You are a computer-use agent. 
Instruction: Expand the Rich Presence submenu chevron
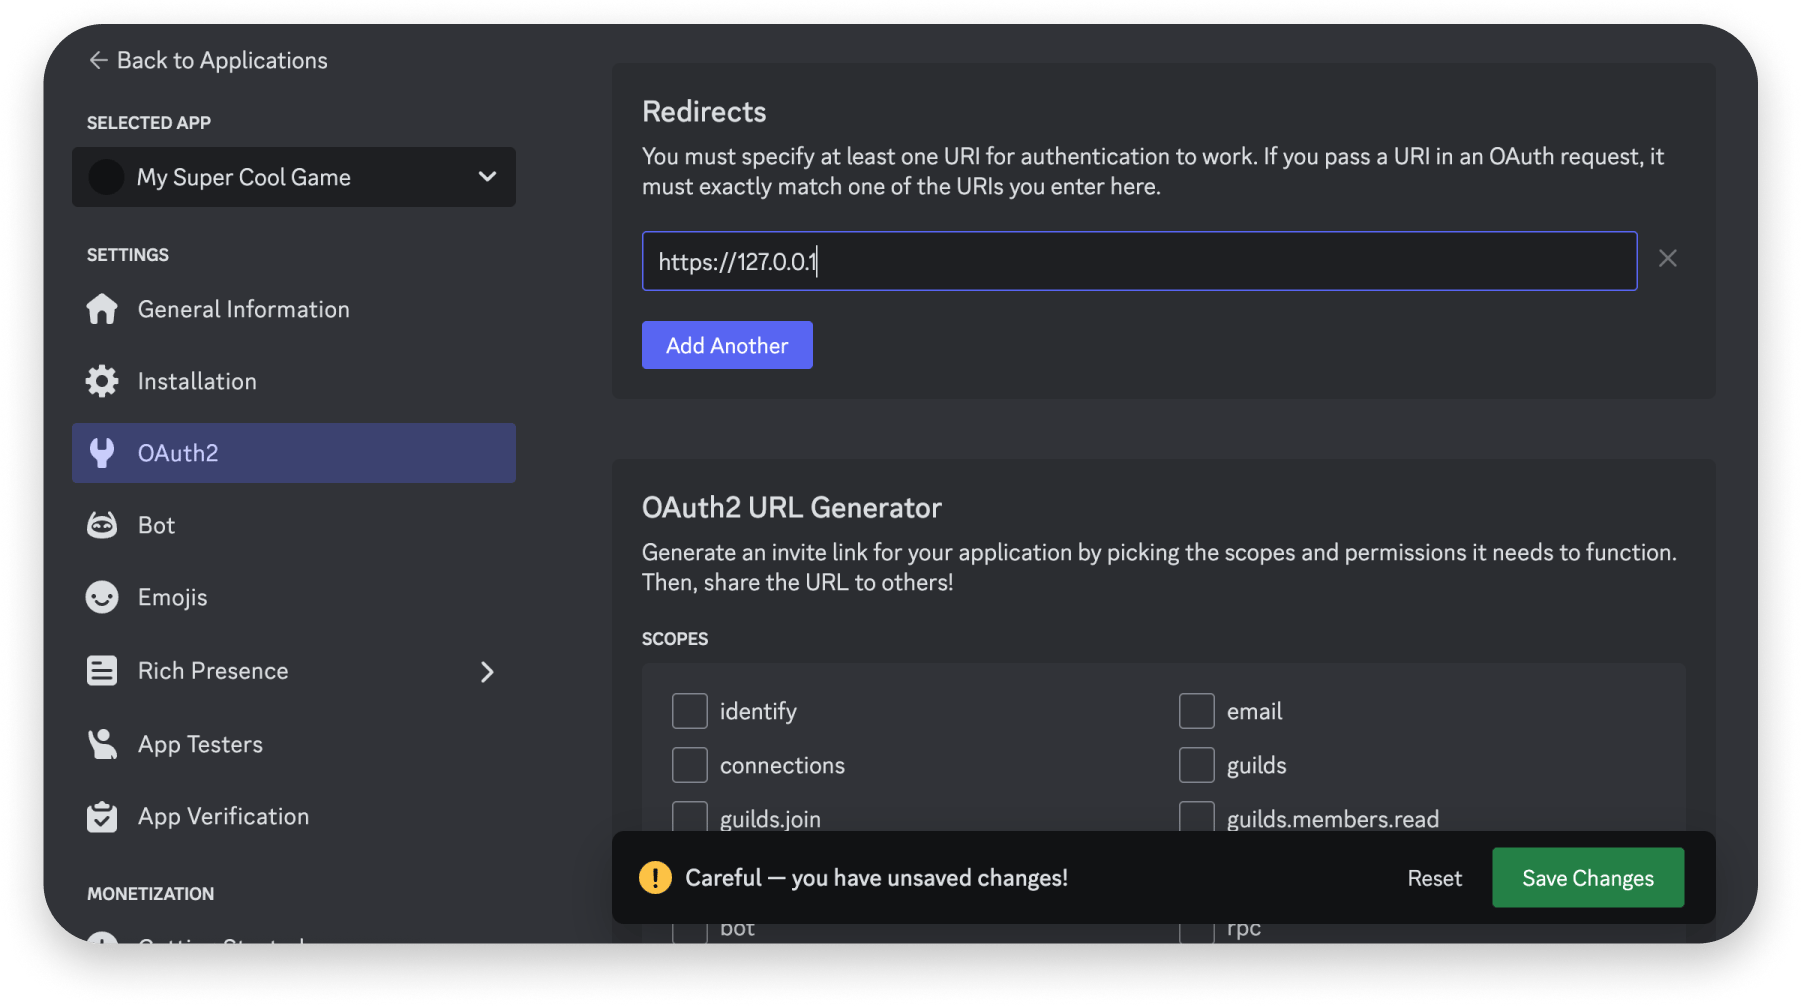pos(487,672)
